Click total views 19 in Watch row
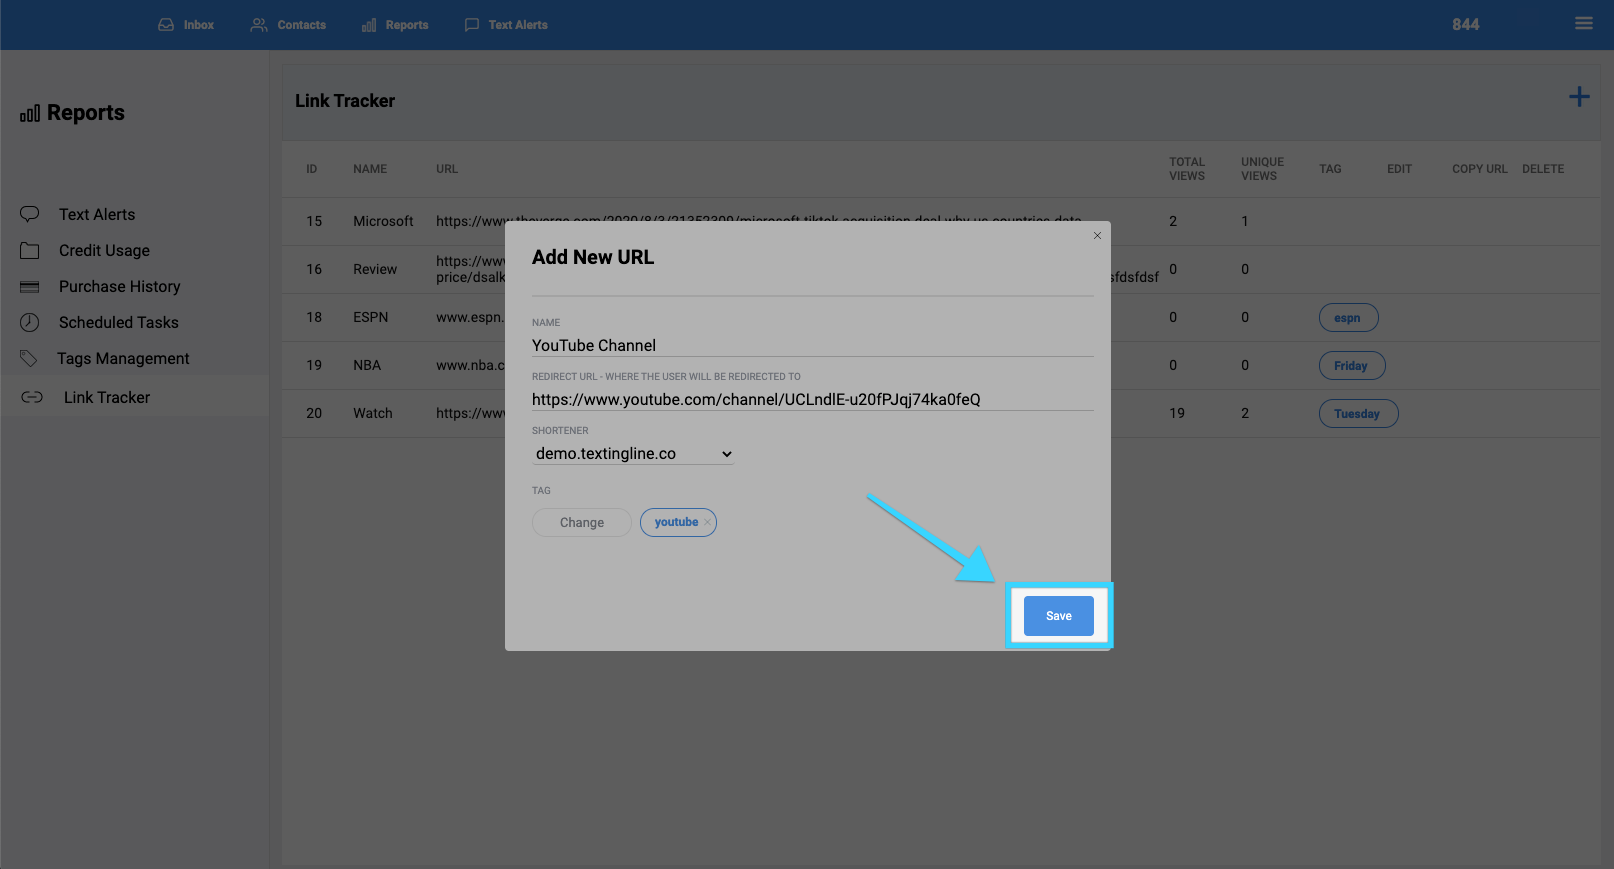The width and height of the screenshot is (1614, 869). click(x=1177, y=413)
